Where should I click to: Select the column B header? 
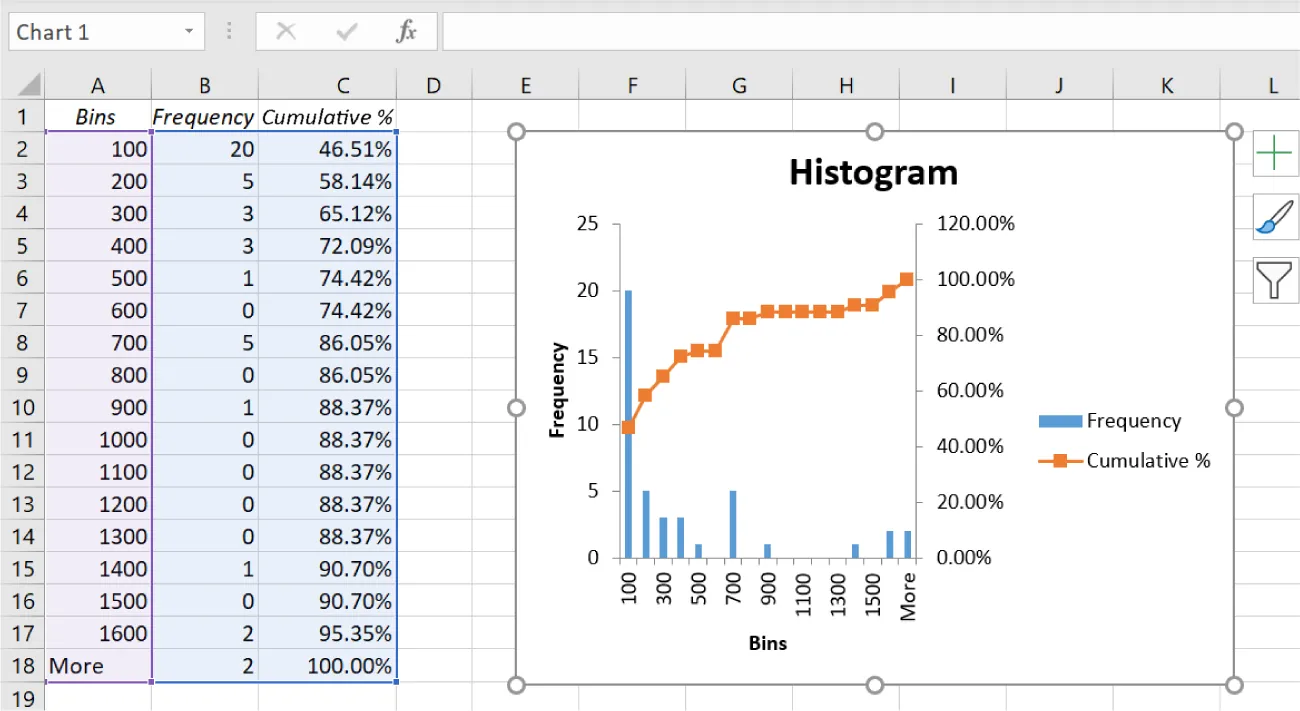pos(204,84)
